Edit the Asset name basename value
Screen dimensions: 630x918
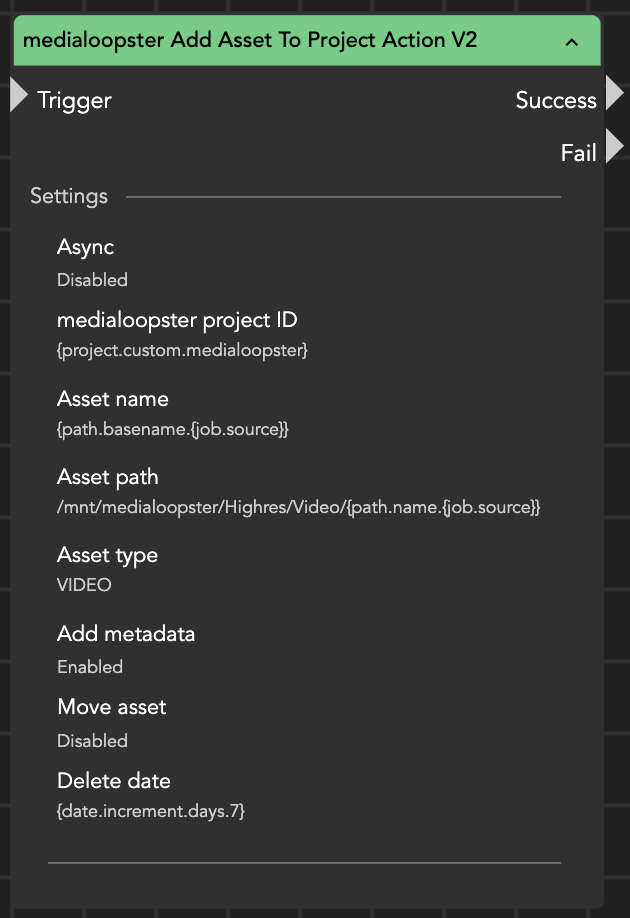point(173,430)
